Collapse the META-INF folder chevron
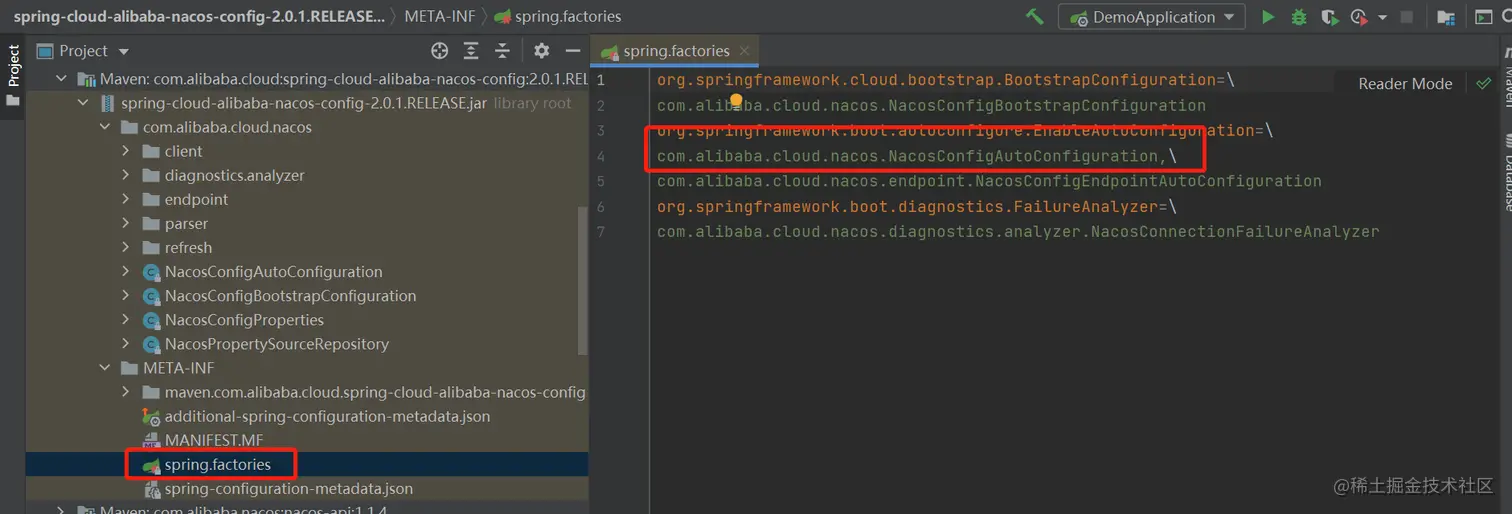This screenshot has width=1512, height=514. 105,368
